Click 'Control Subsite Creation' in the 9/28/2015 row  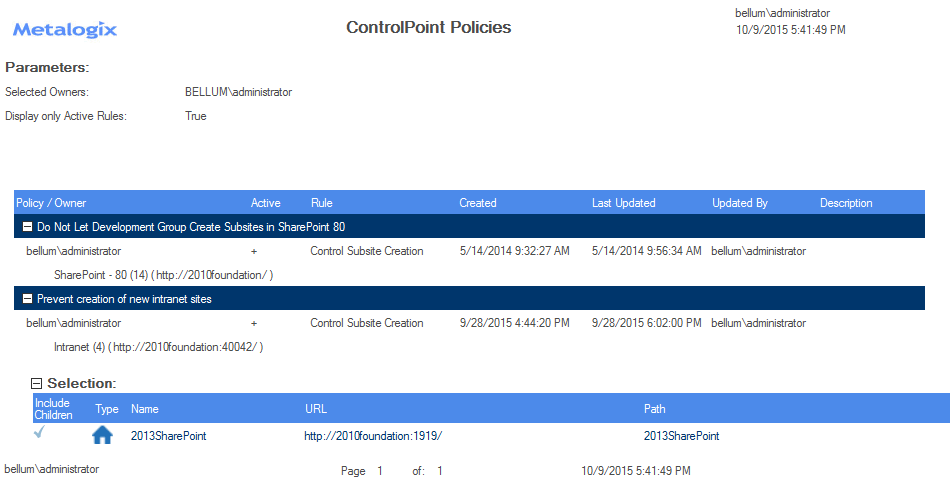367,323
